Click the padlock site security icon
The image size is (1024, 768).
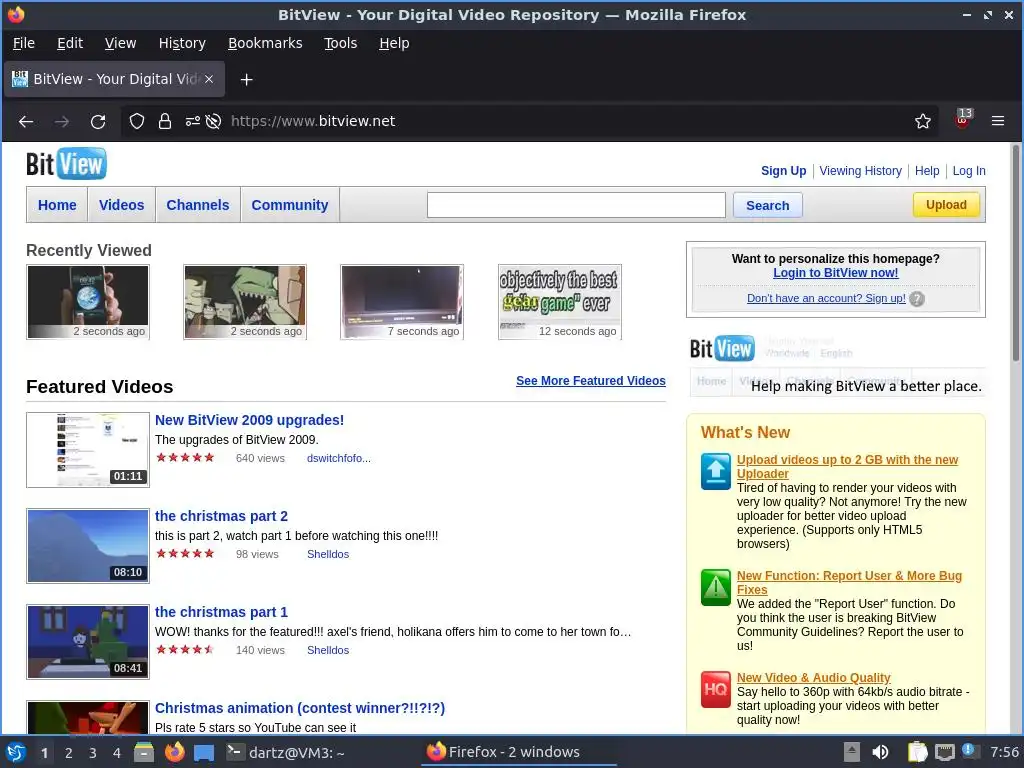click(165, 121)
